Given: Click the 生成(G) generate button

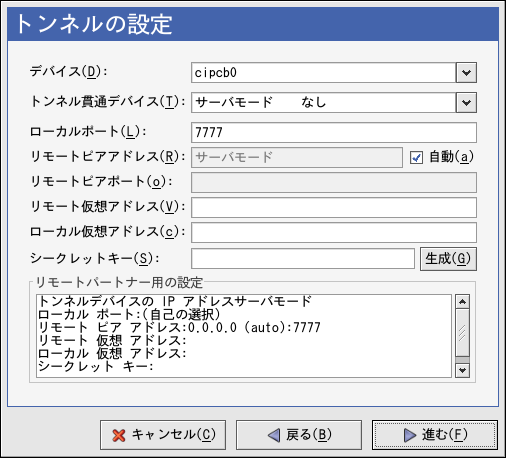Looking at the screenshot, I should pos(448,259).
